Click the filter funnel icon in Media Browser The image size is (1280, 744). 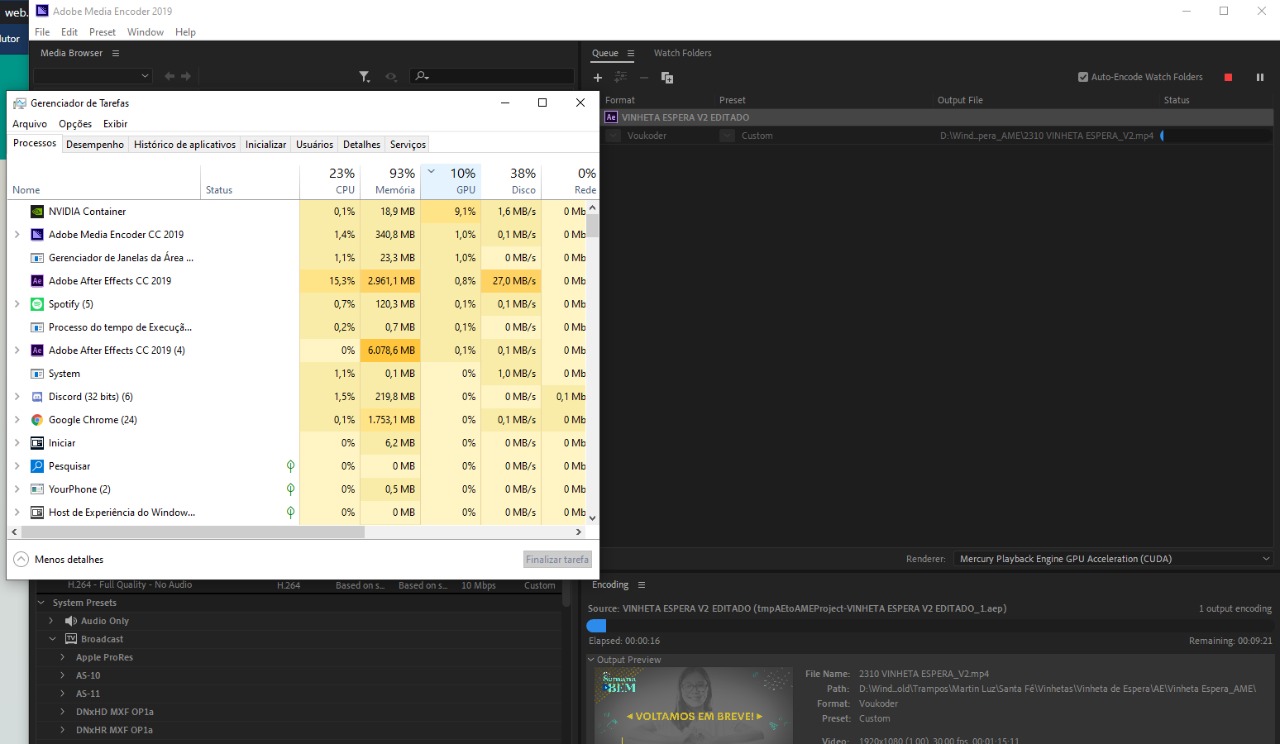click(x=364, y=76)
